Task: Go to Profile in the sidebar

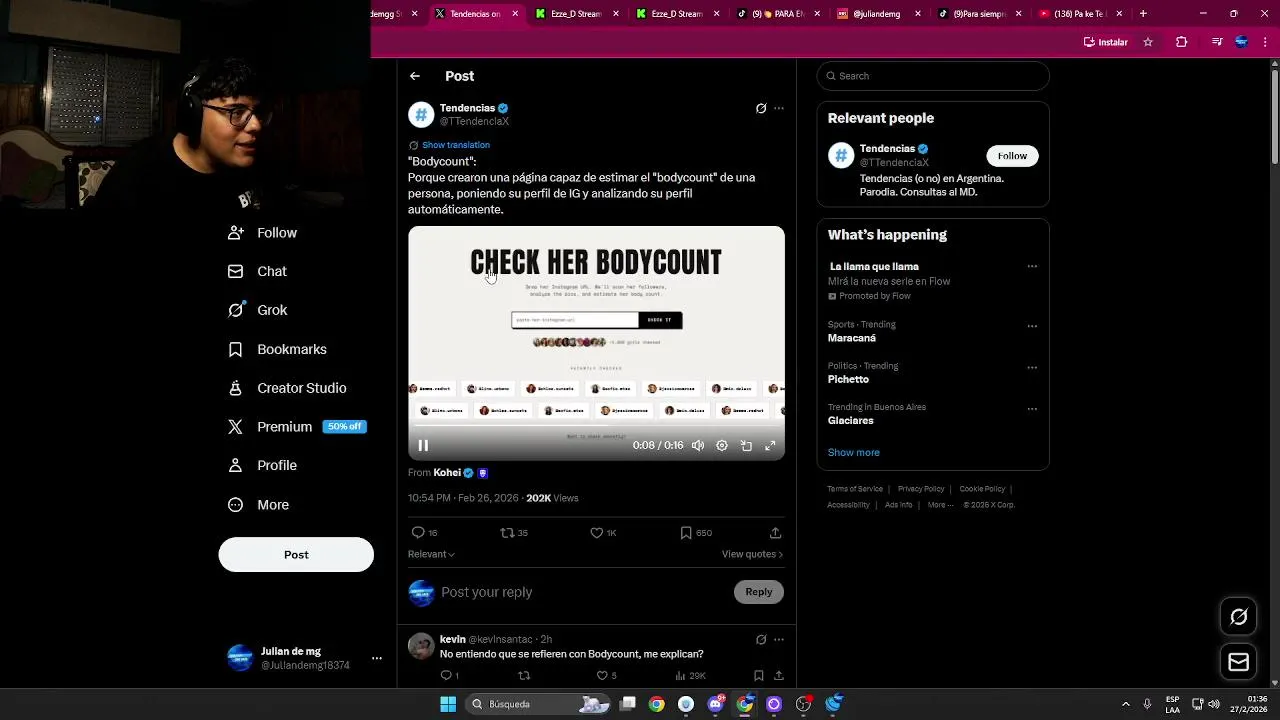Action: 263,465
